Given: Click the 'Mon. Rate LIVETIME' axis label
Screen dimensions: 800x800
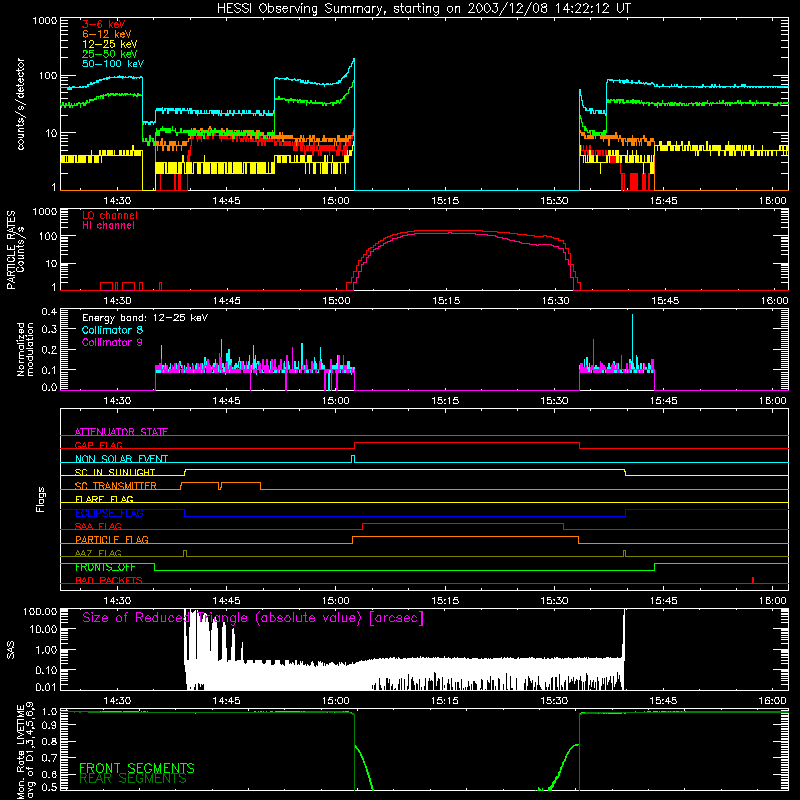Looking at the screenshot, I should tap(25, 752).
